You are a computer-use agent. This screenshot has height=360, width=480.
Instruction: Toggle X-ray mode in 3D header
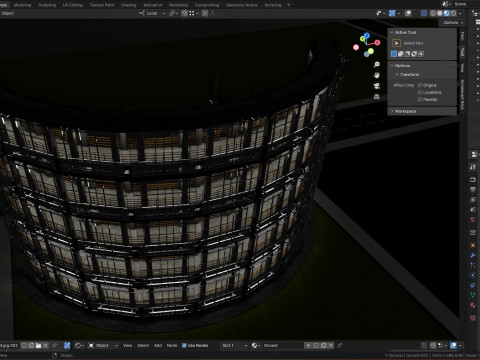coord(424,13)
